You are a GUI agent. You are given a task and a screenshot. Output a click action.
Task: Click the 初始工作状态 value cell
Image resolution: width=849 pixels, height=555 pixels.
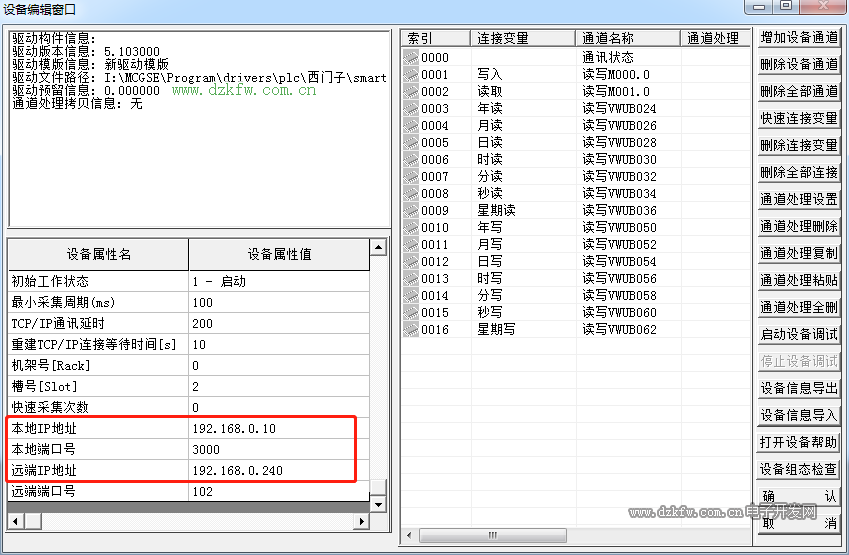[278, 282]
